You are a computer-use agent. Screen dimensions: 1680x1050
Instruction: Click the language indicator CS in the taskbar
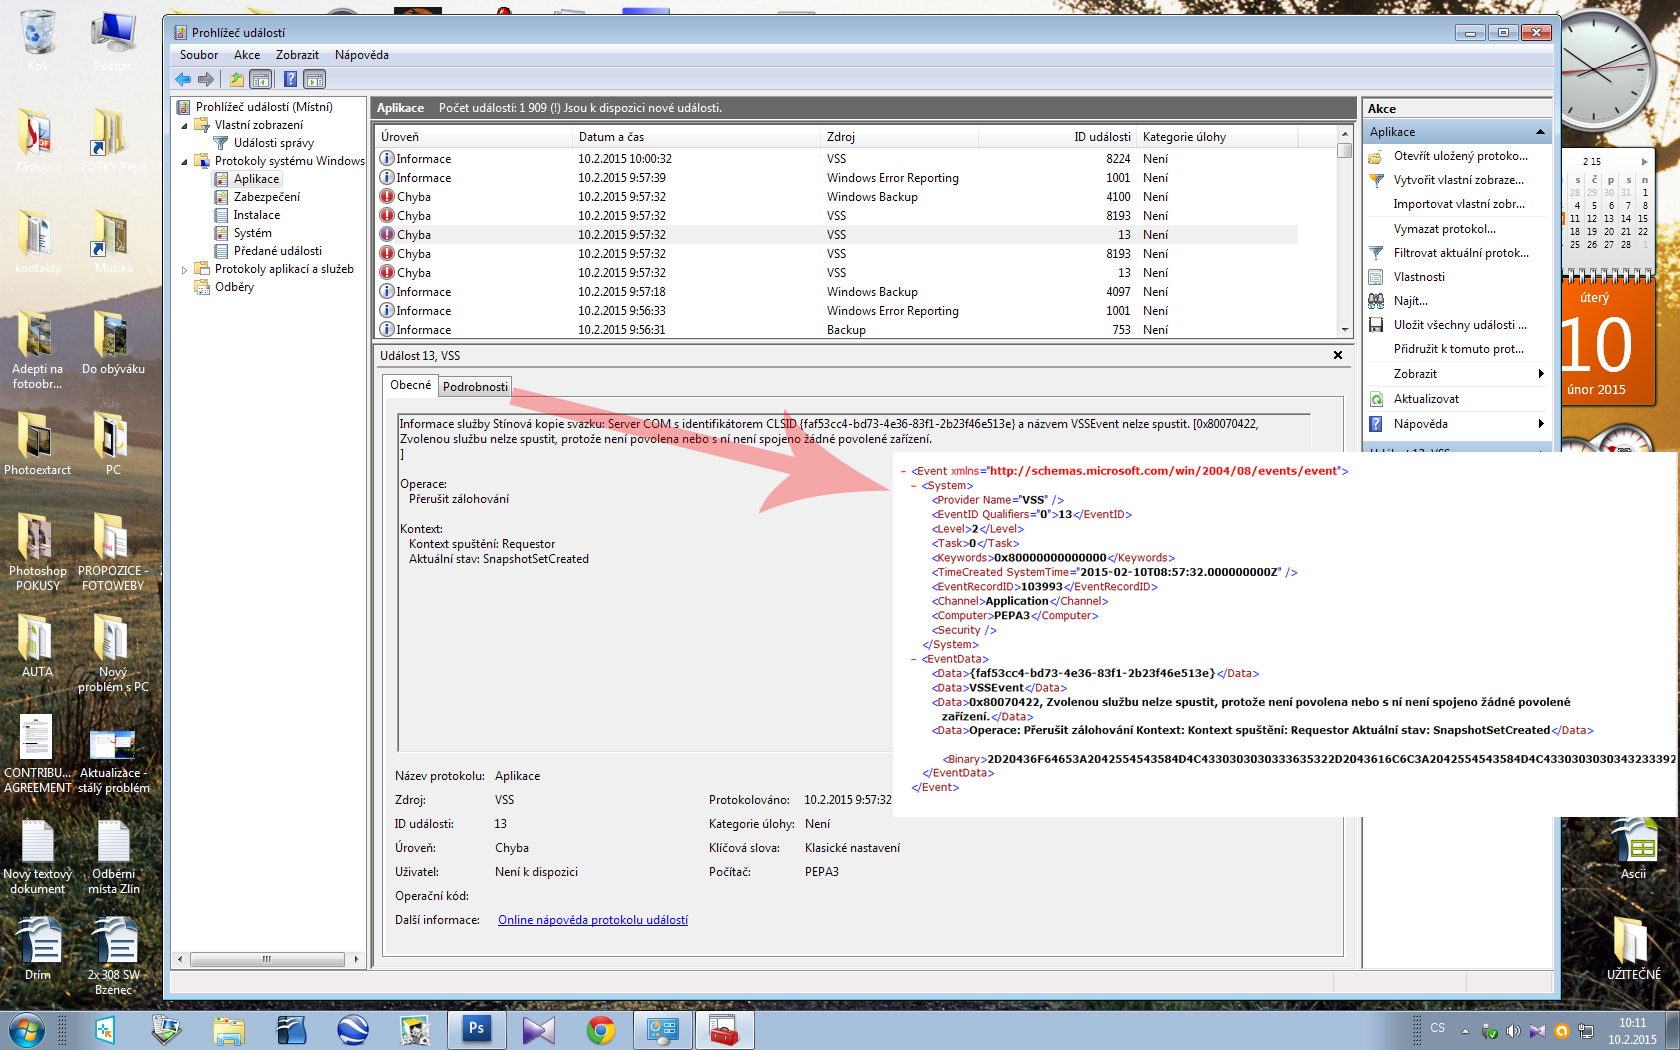click(1437, 1028)
